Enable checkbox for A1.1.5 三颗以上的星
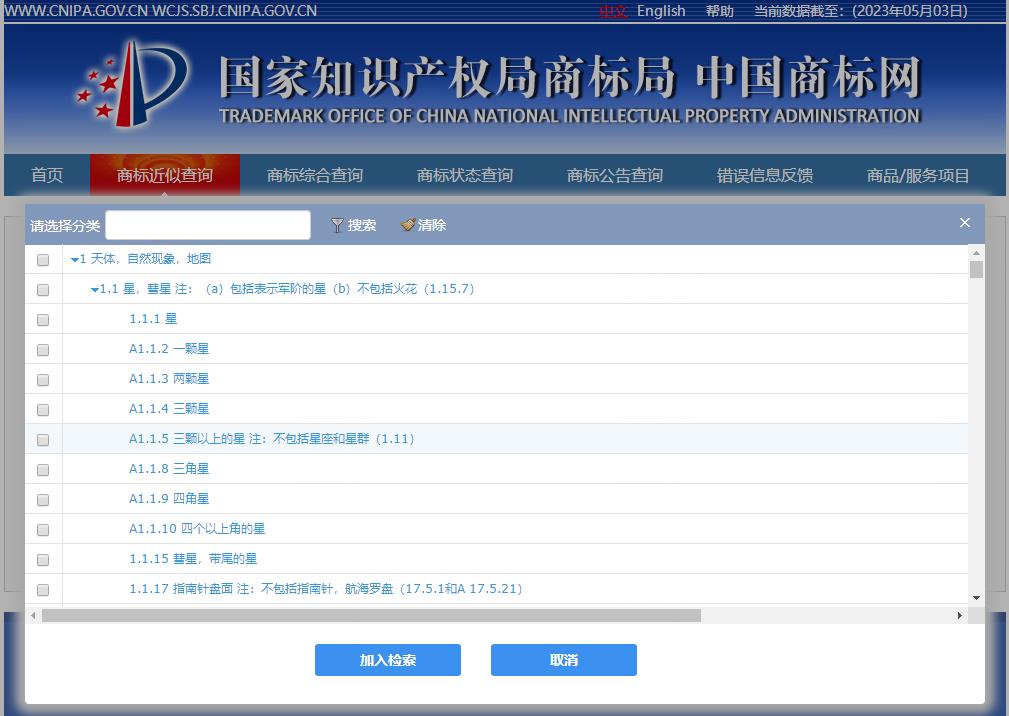 (x=43, y=439)
